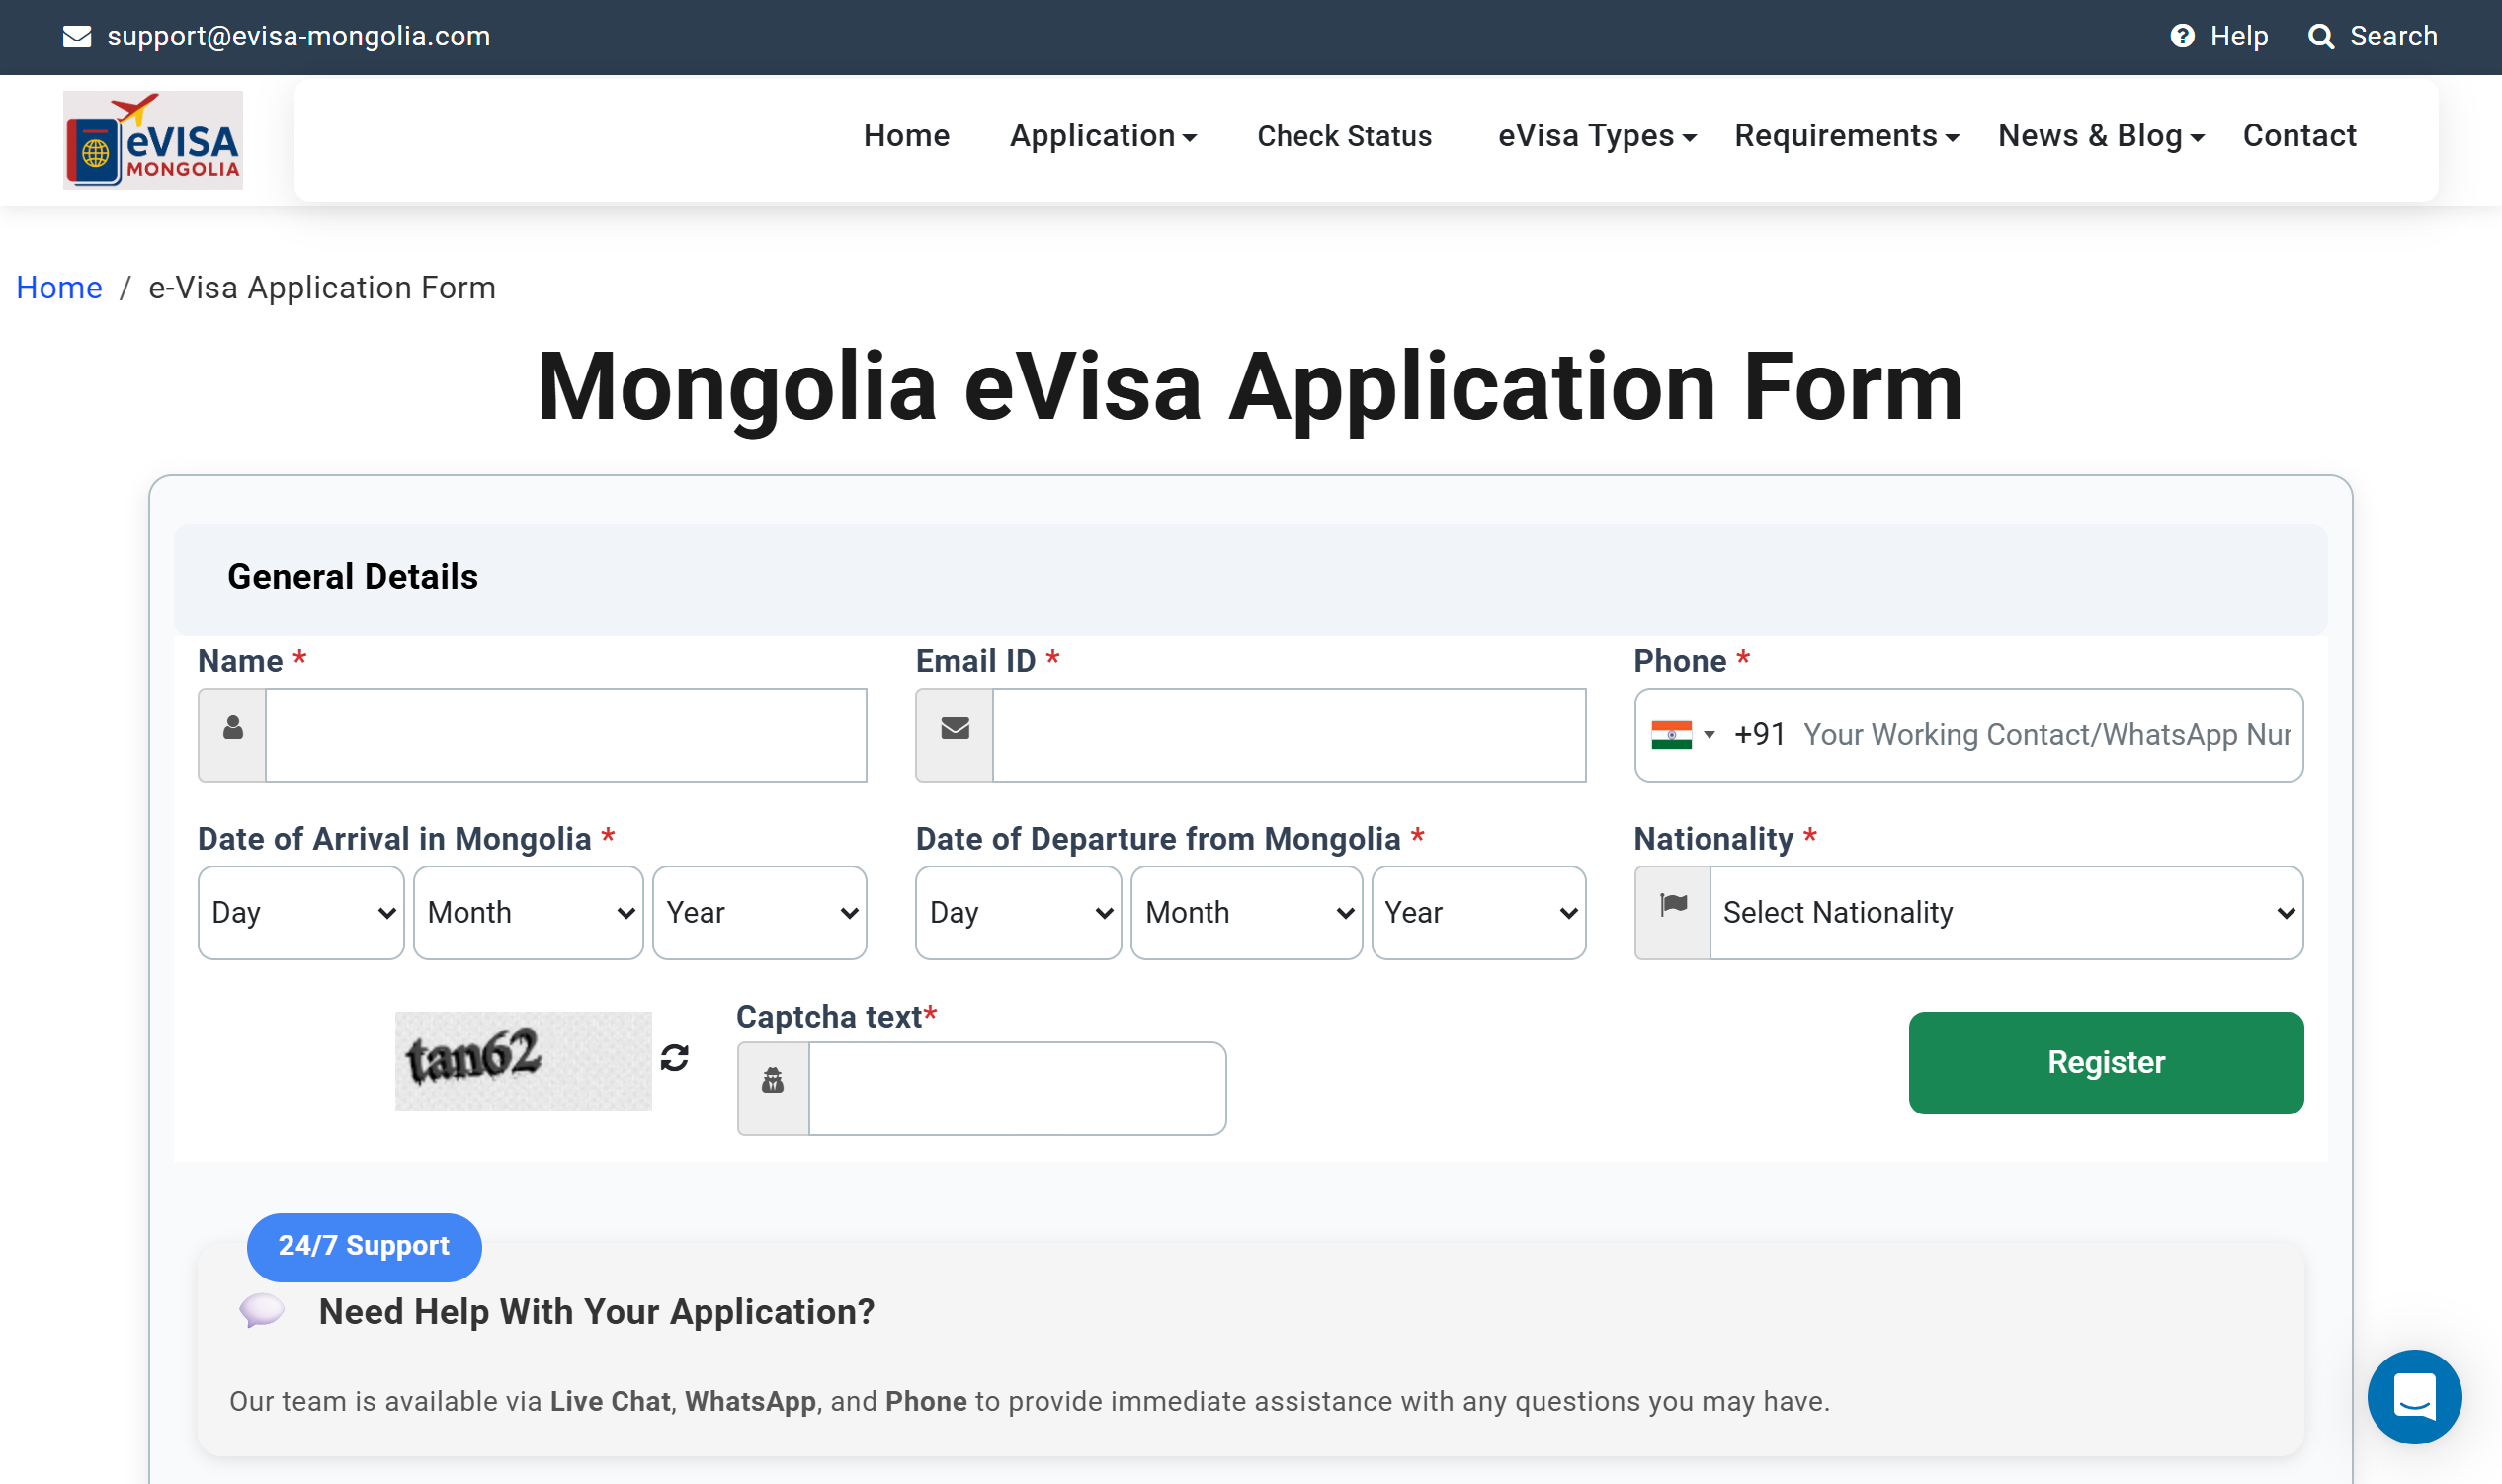Click the Name input field
This screenshot has width=2502, height=1484.
565,735
